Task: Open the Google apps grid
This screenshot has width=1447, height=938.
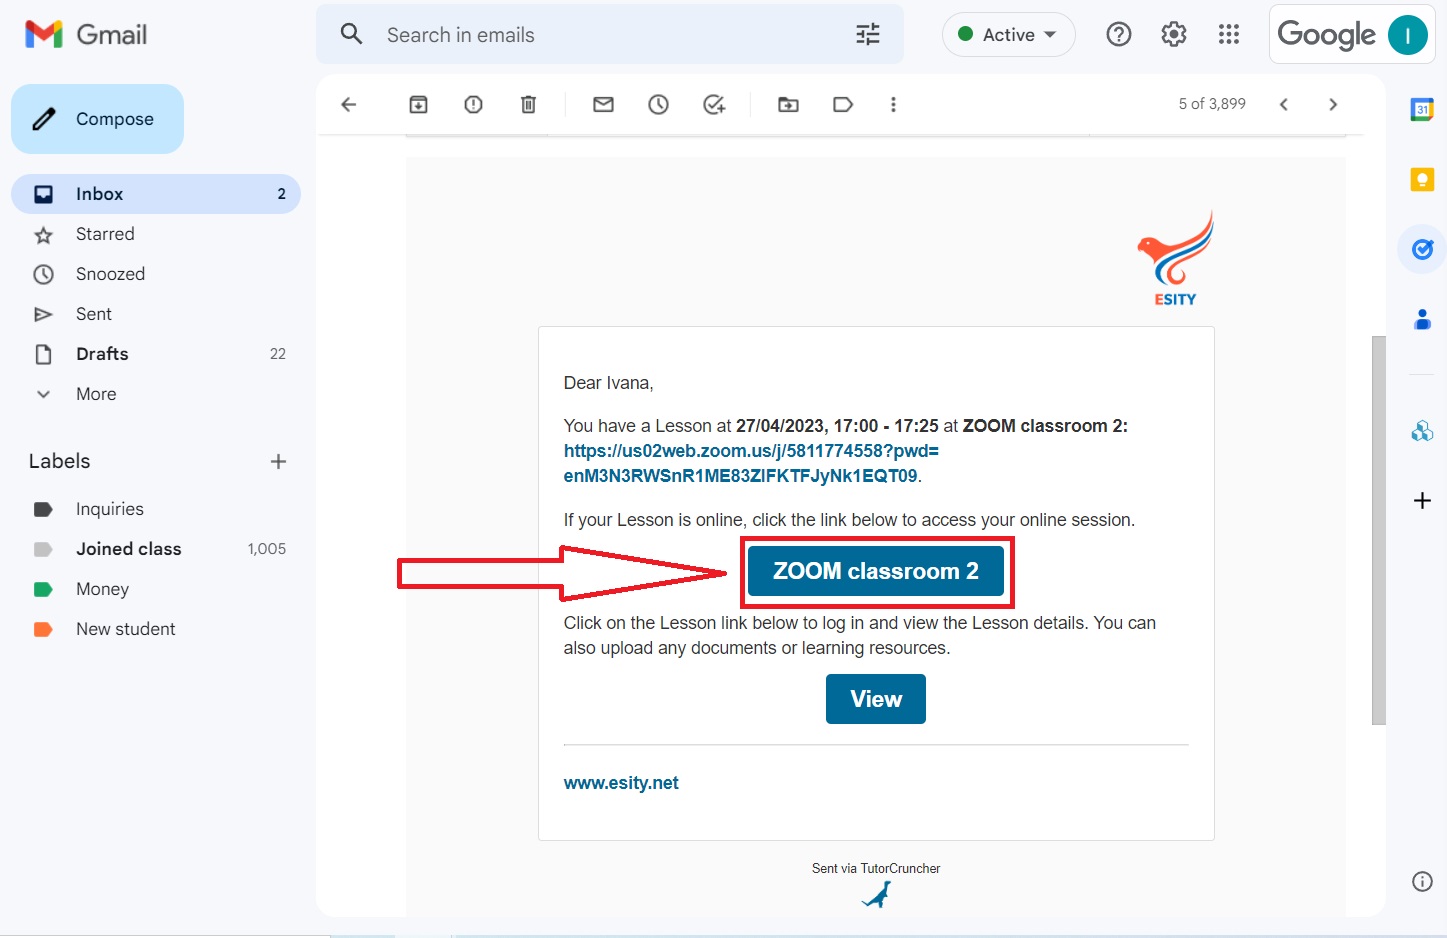Action: click(x=1229, y=34)
